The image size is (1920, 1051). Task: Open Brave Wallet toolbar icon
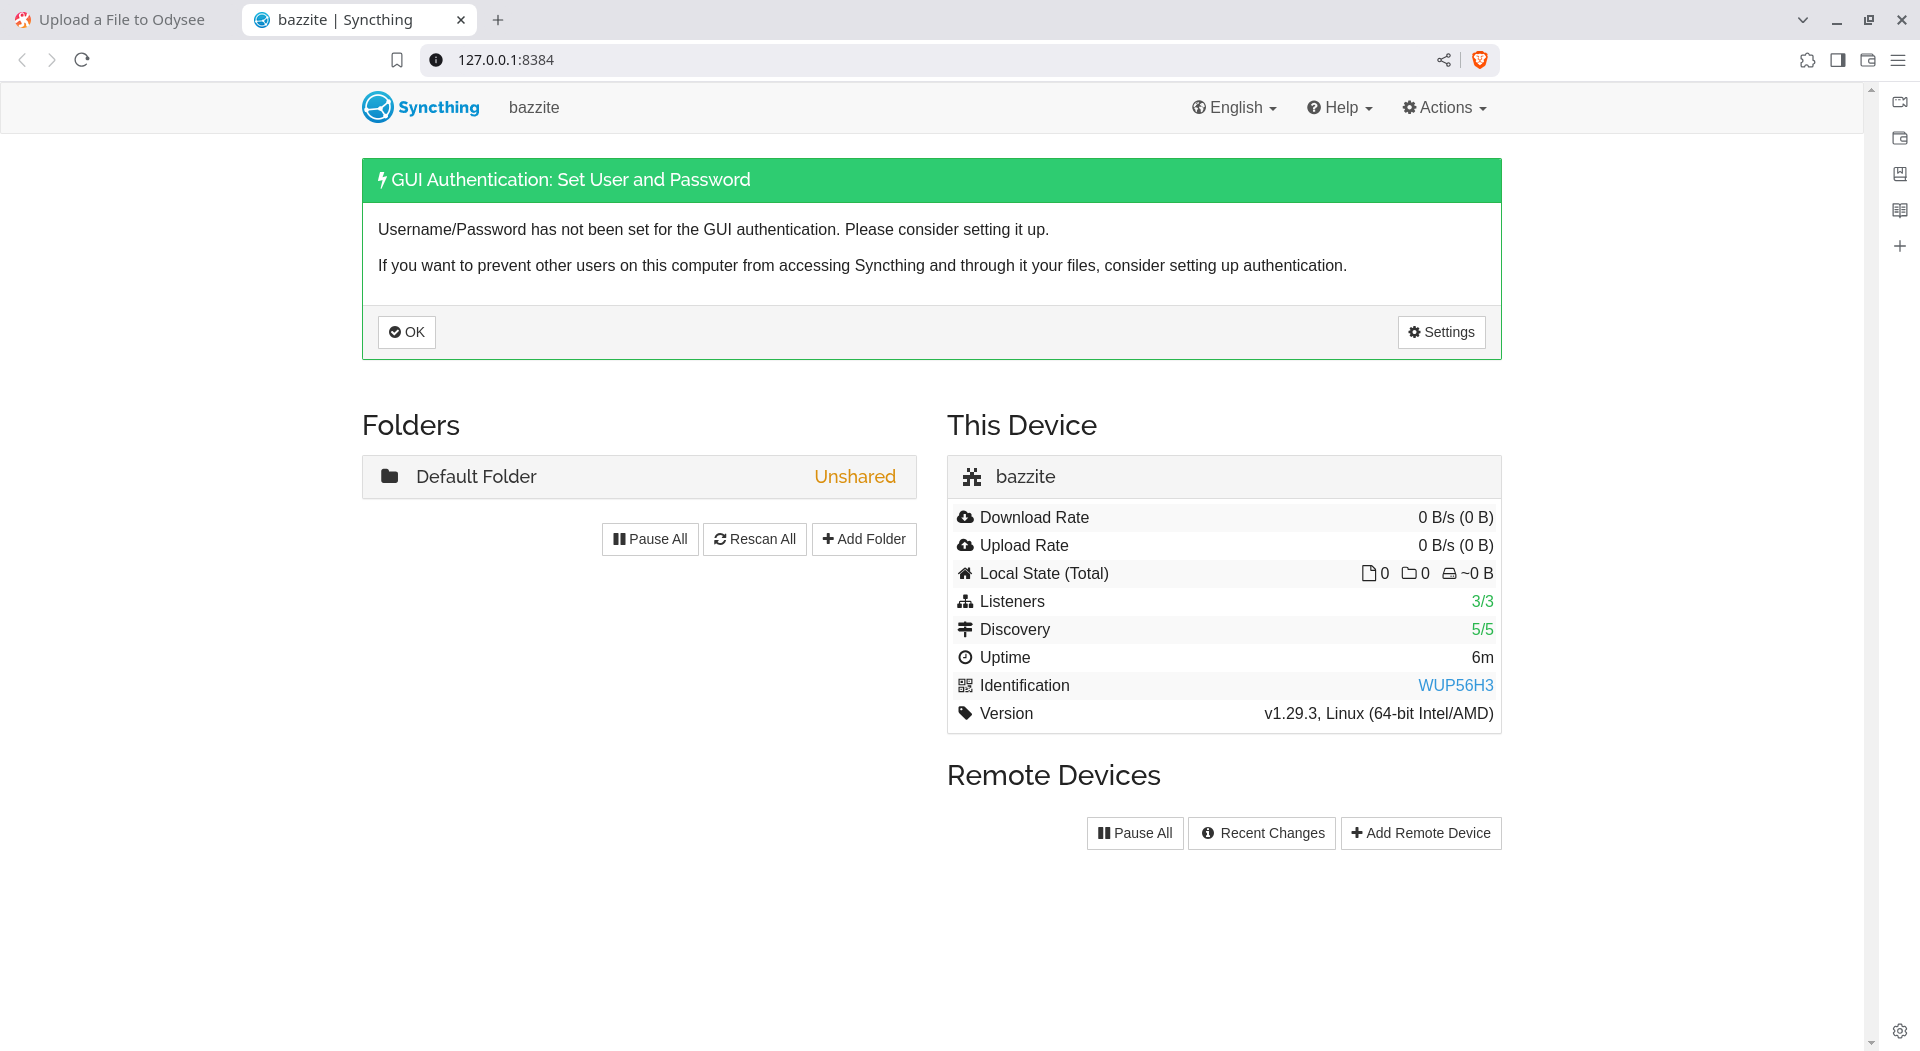1868,60
